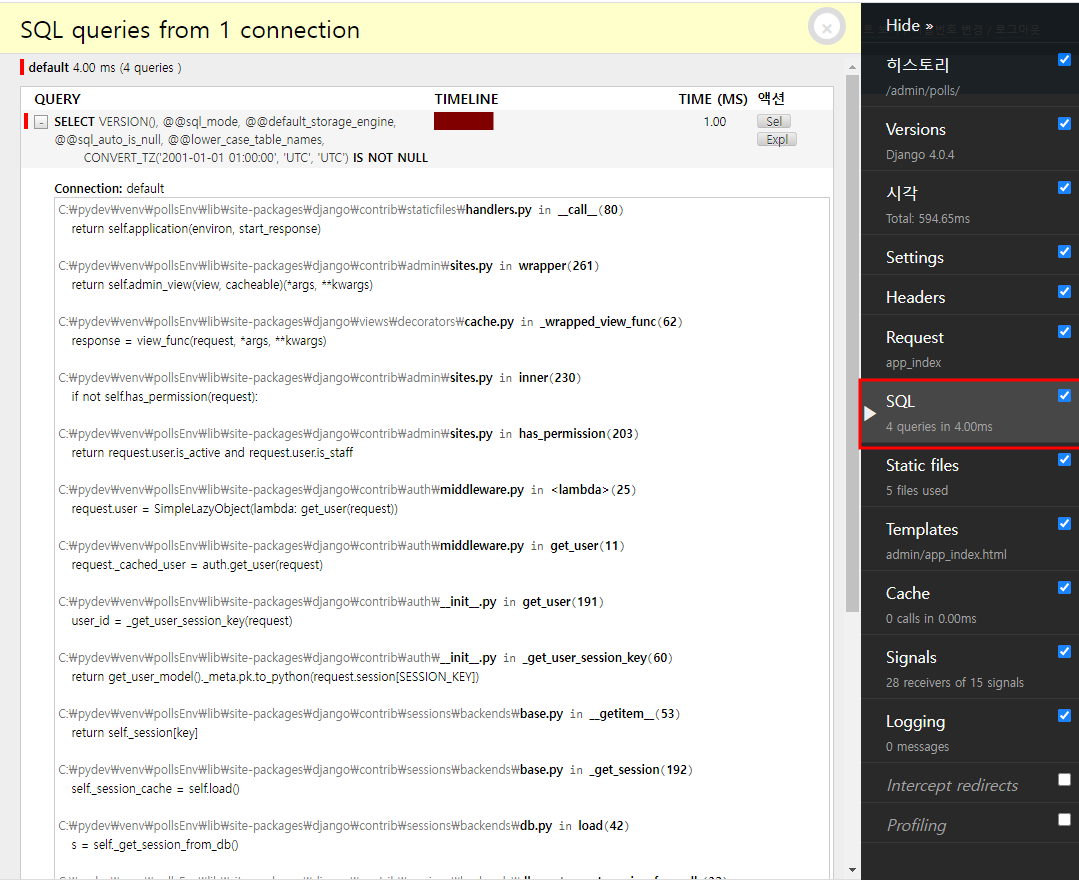Click the sites.py has_permission(203) trace line
The width and height of the screenshot is (1079, 880).
348,433
